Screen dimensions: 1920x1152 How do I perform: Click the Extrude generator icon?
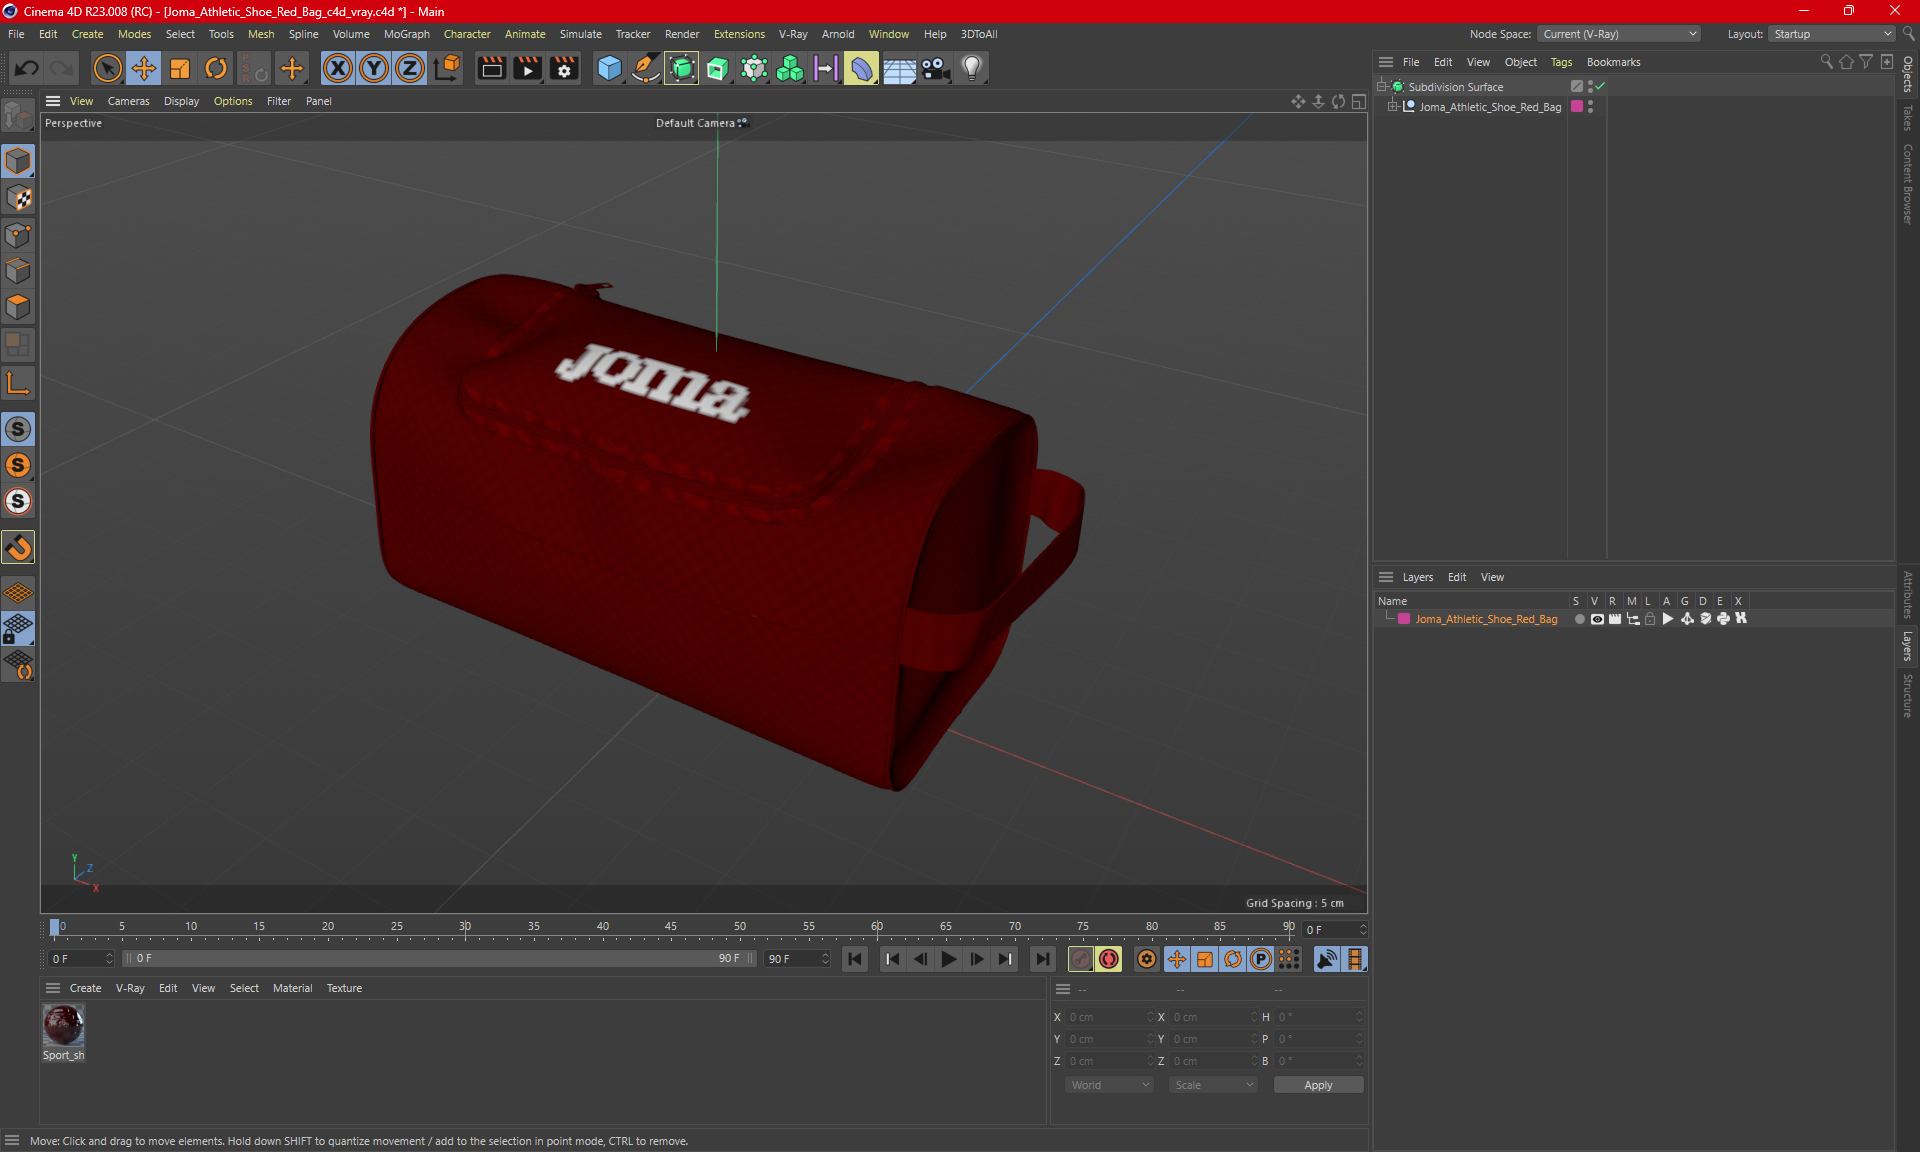718,68
